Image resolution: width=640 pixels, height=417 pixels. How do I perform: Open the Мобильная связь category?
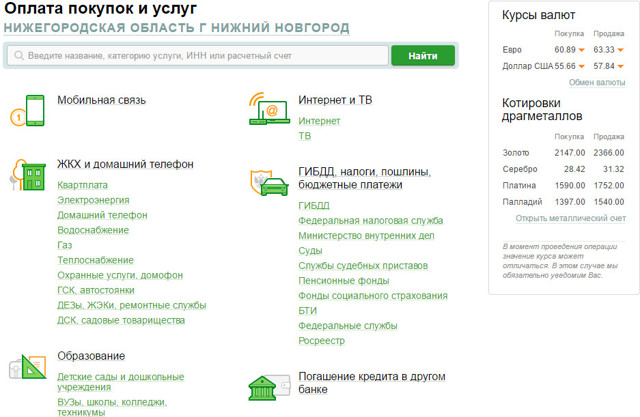coord(101,100)
